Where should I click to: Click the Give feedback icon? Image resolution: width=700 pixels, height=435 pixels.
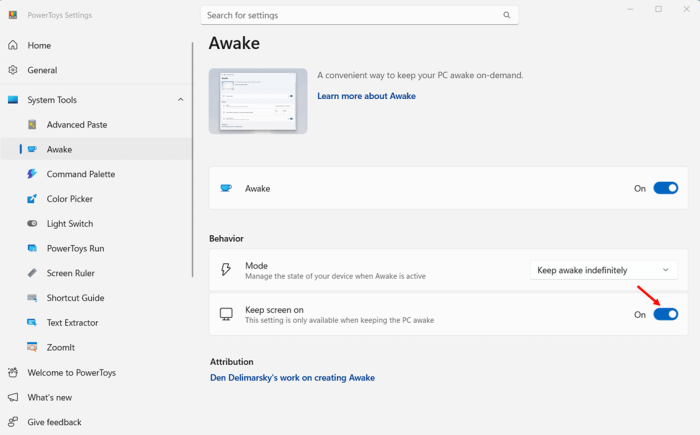13,422
